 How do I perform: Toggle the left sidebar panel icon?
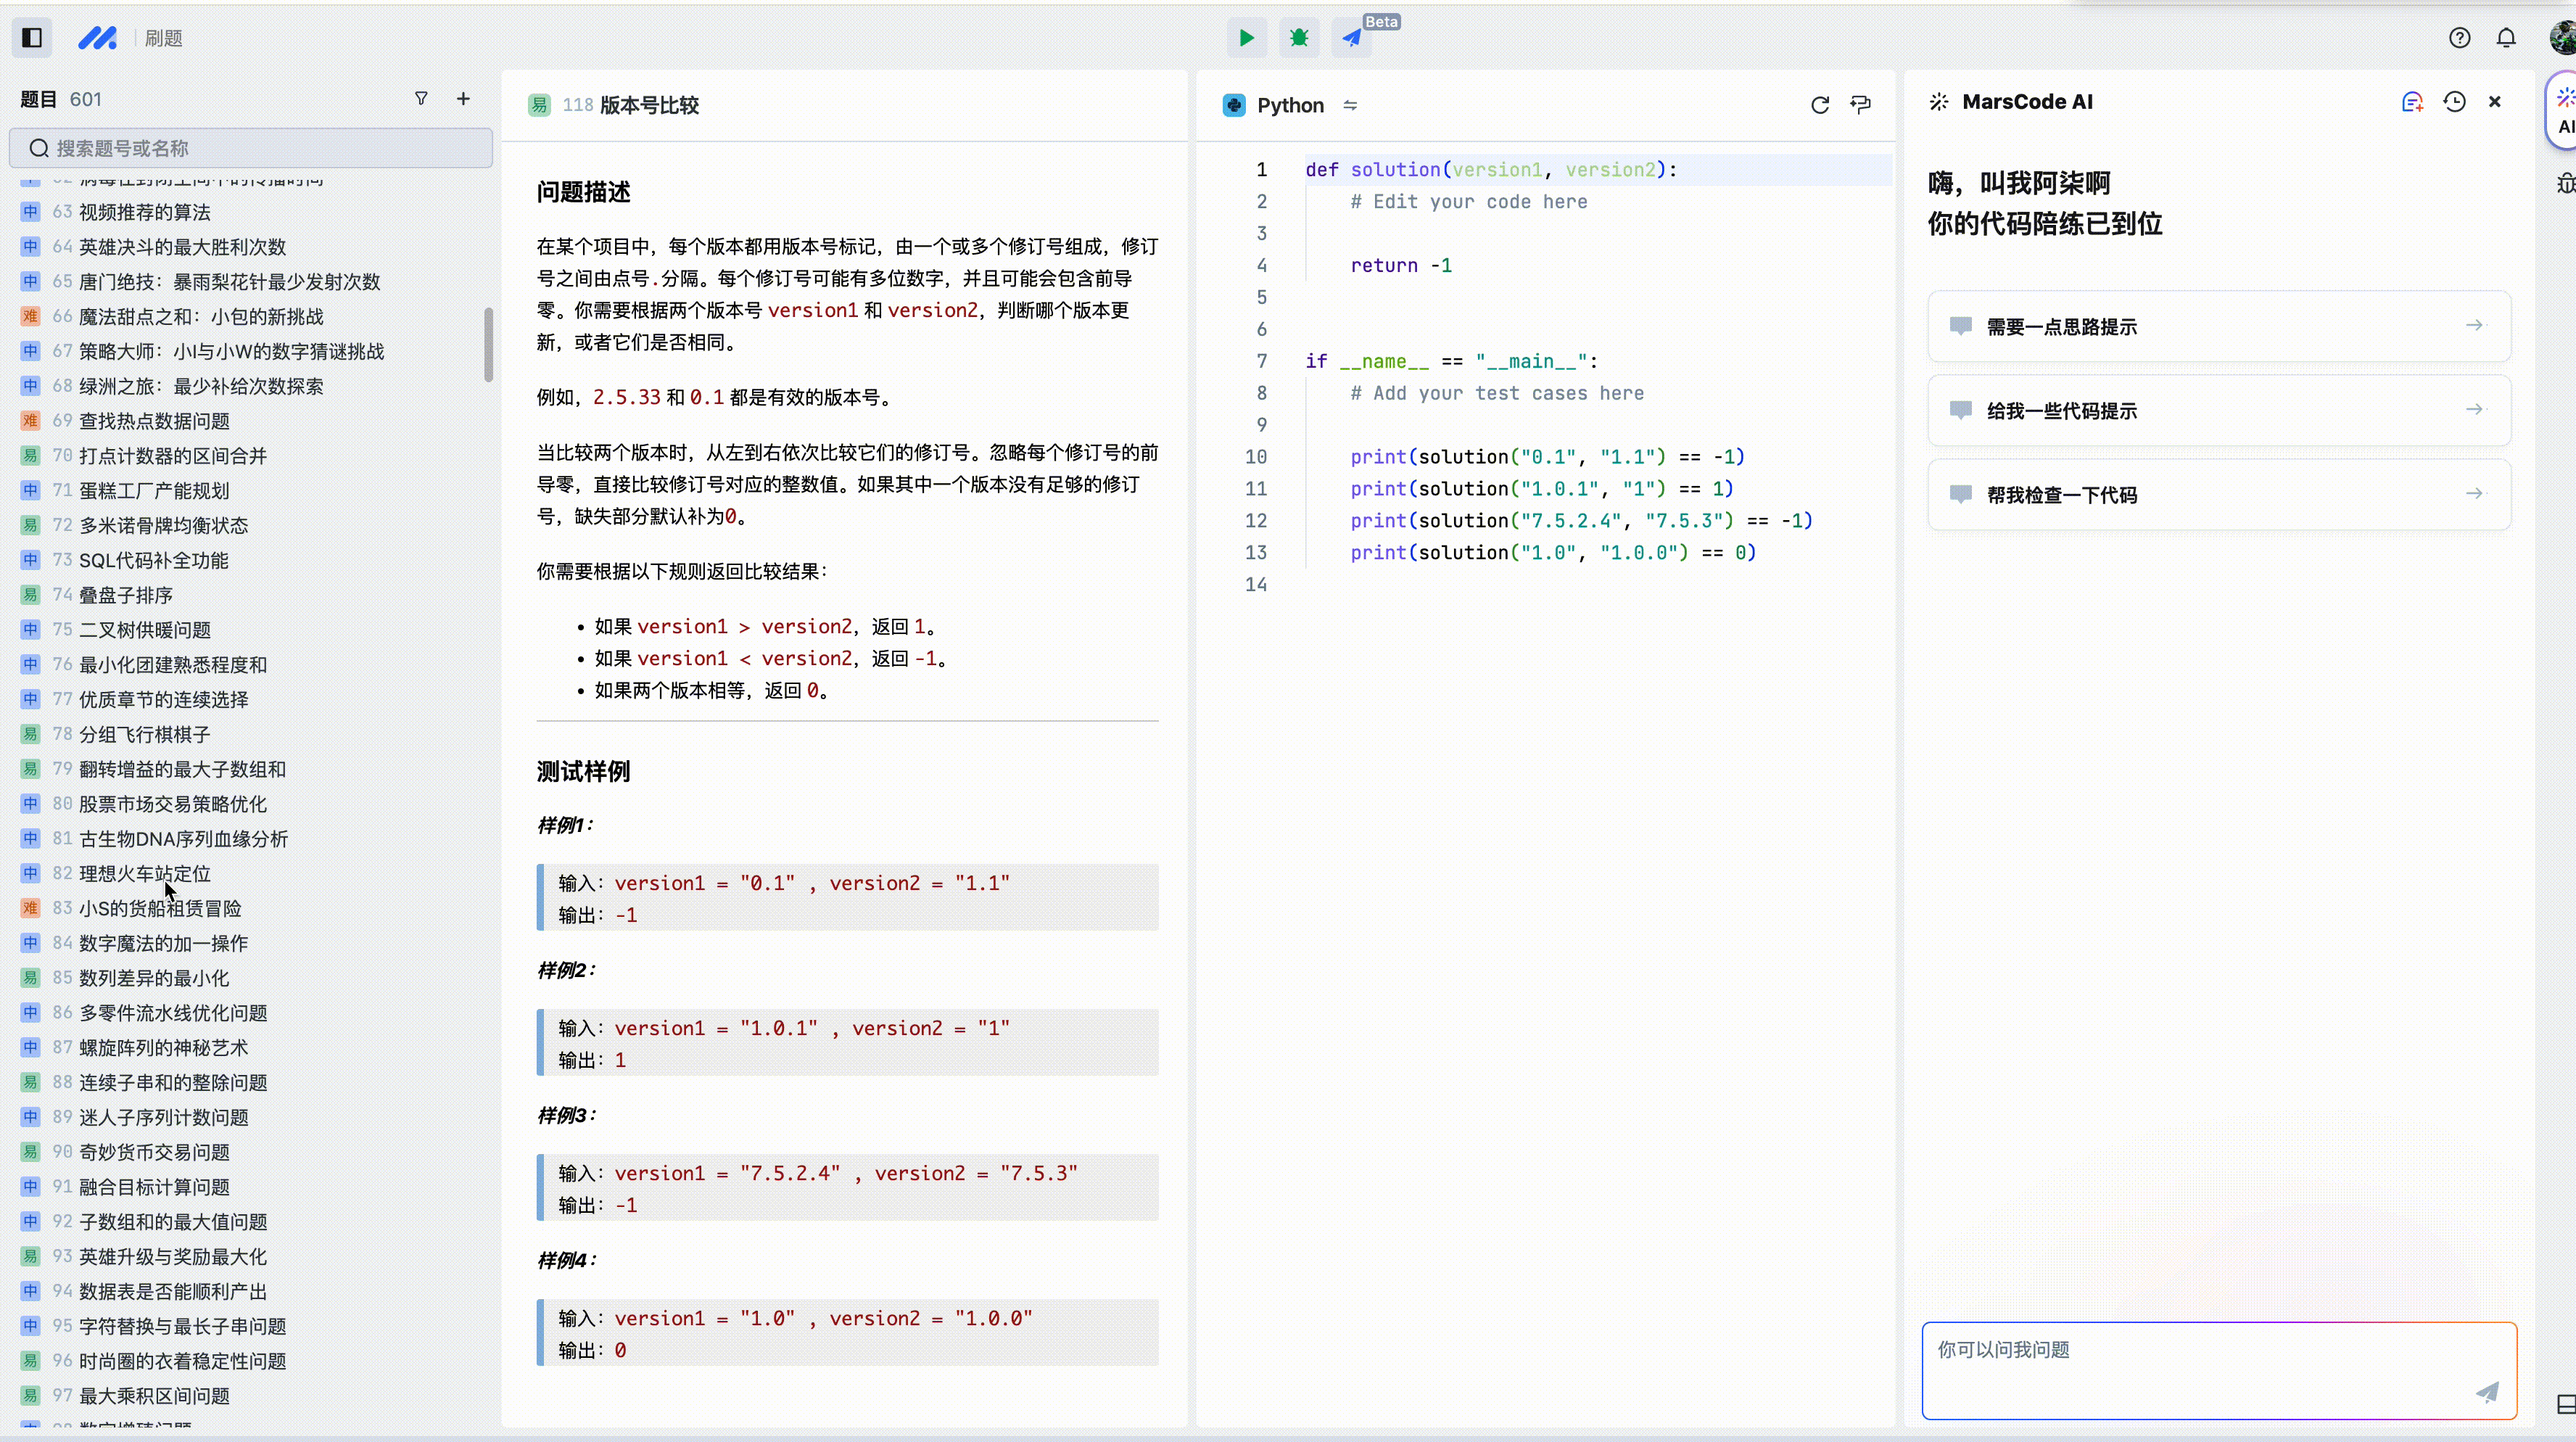[x=32, y=38]
